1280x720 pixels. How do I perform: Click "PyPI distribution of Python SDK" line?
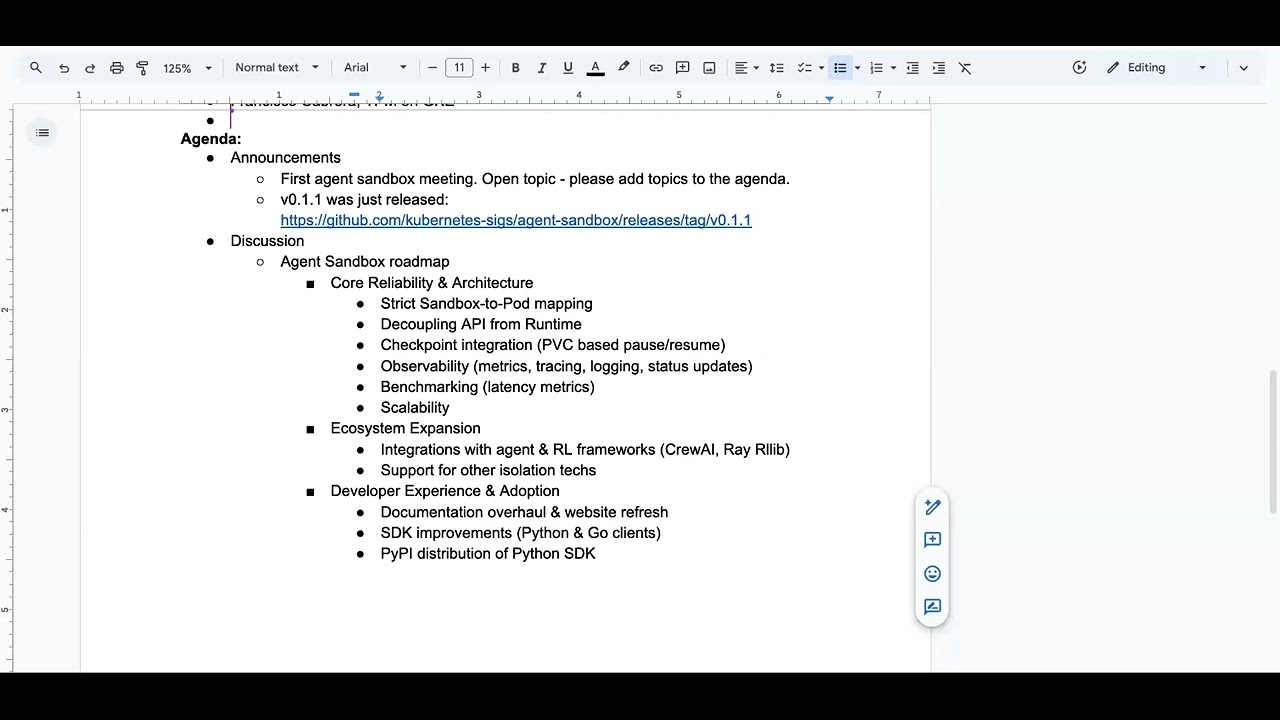488,554
